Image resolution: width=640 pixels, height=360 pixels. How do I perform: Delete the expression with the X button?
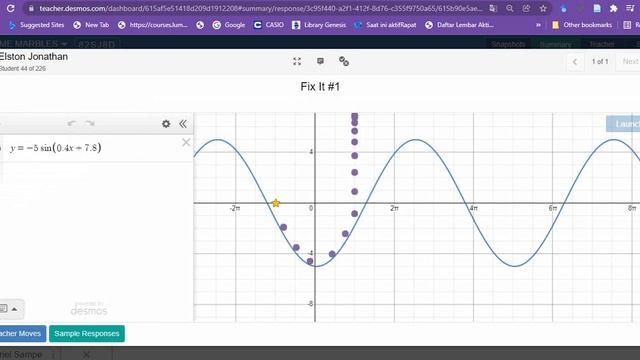click(x=186, y=142)
